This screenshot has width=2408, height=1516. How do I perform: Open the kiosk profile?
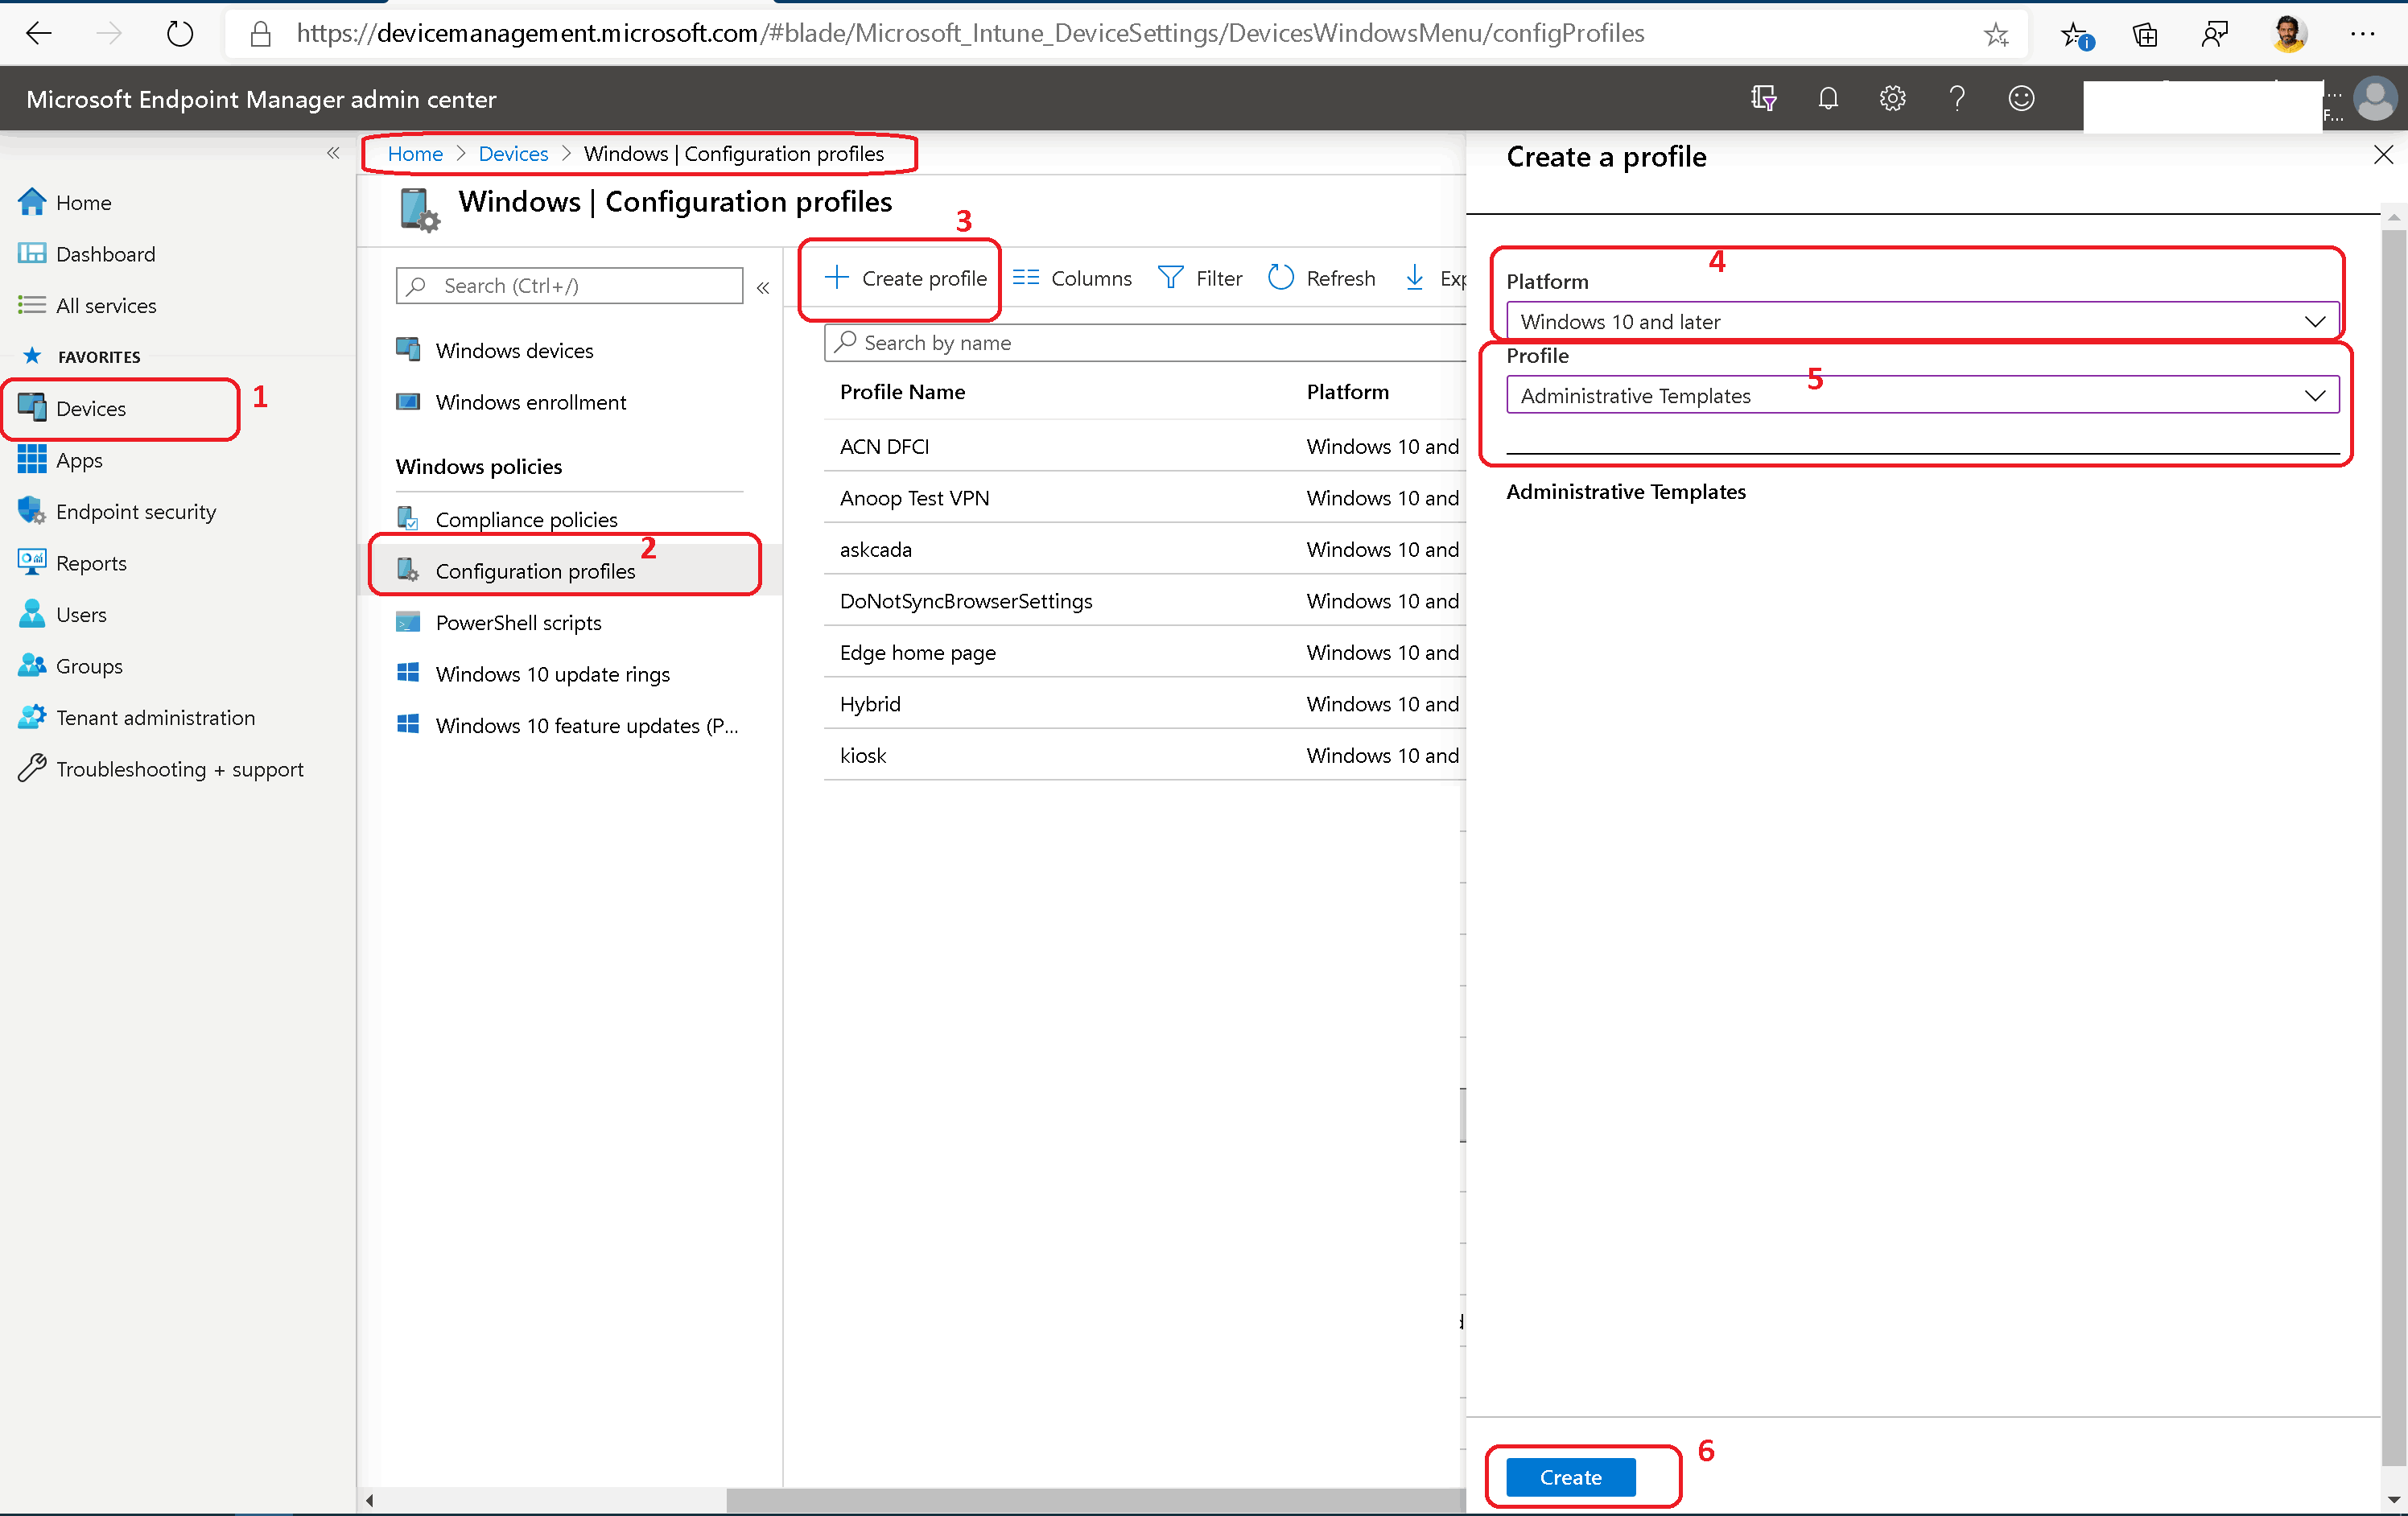(863, 755)
